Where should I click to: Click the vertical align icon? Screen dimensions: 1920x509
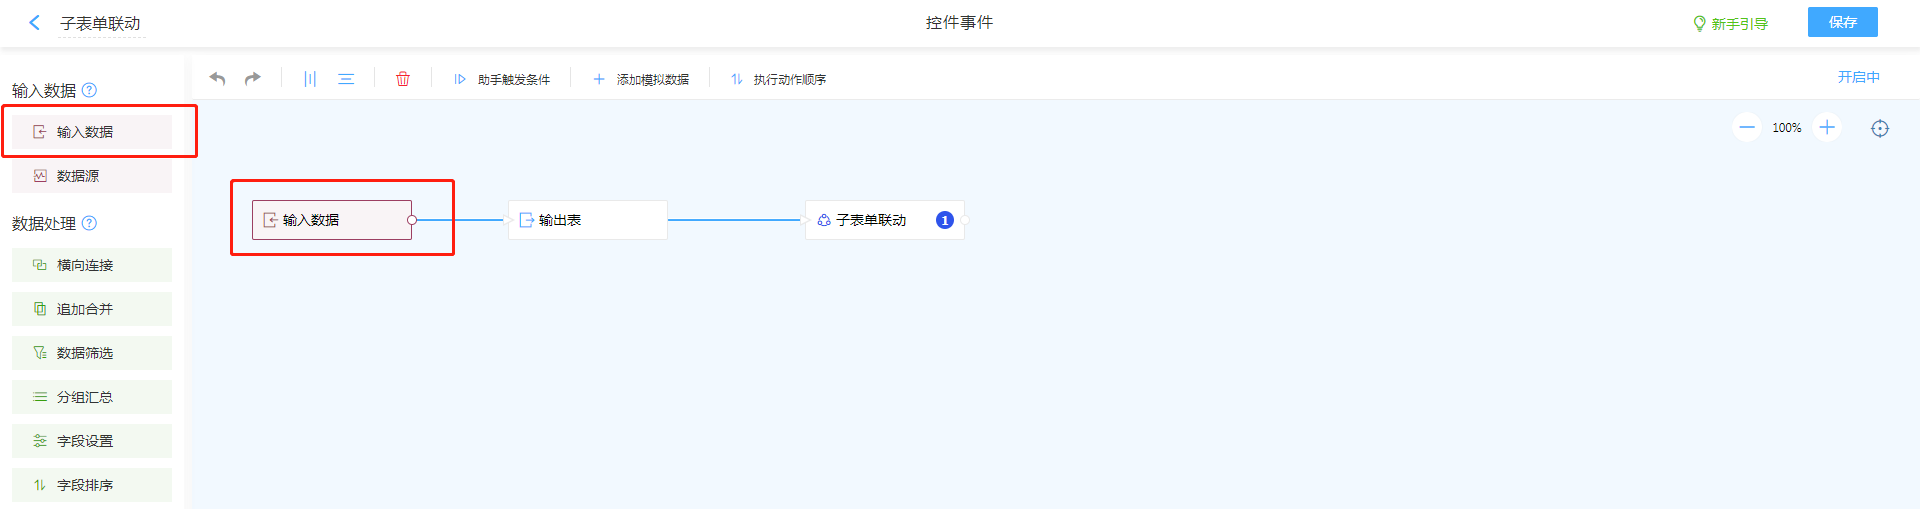[x=310, y=79]
